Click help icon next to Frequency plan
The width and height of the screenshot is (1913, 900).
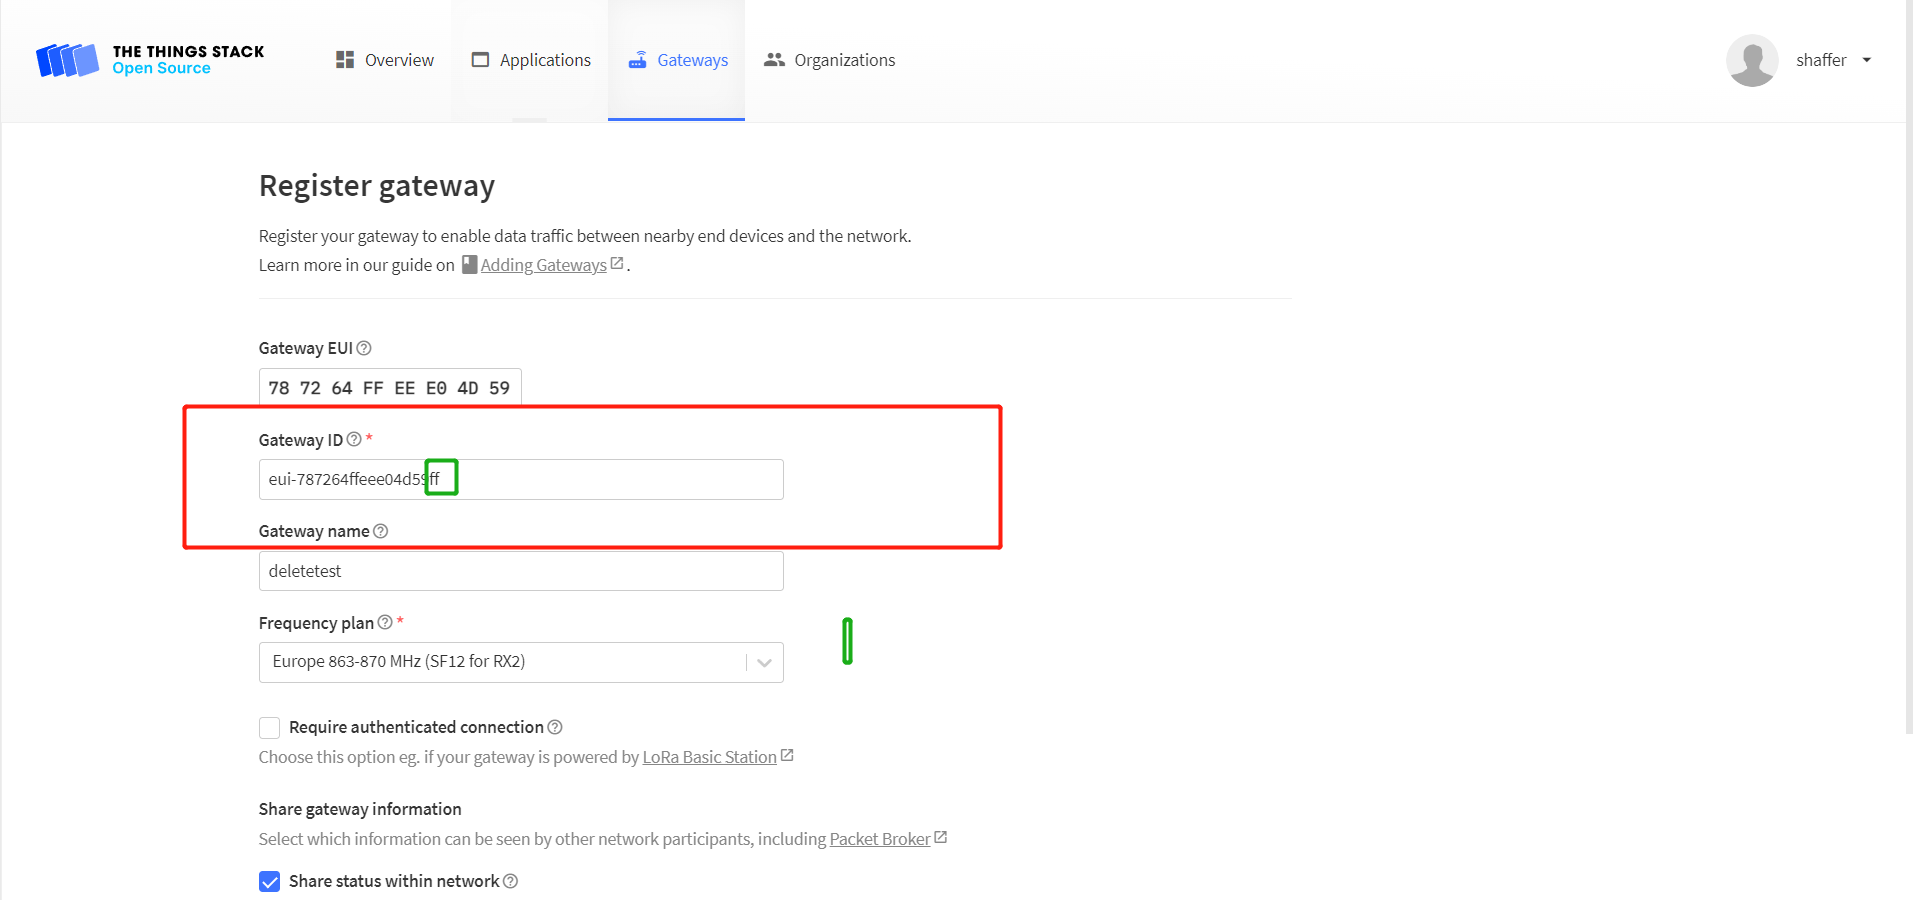click(385, 623)
